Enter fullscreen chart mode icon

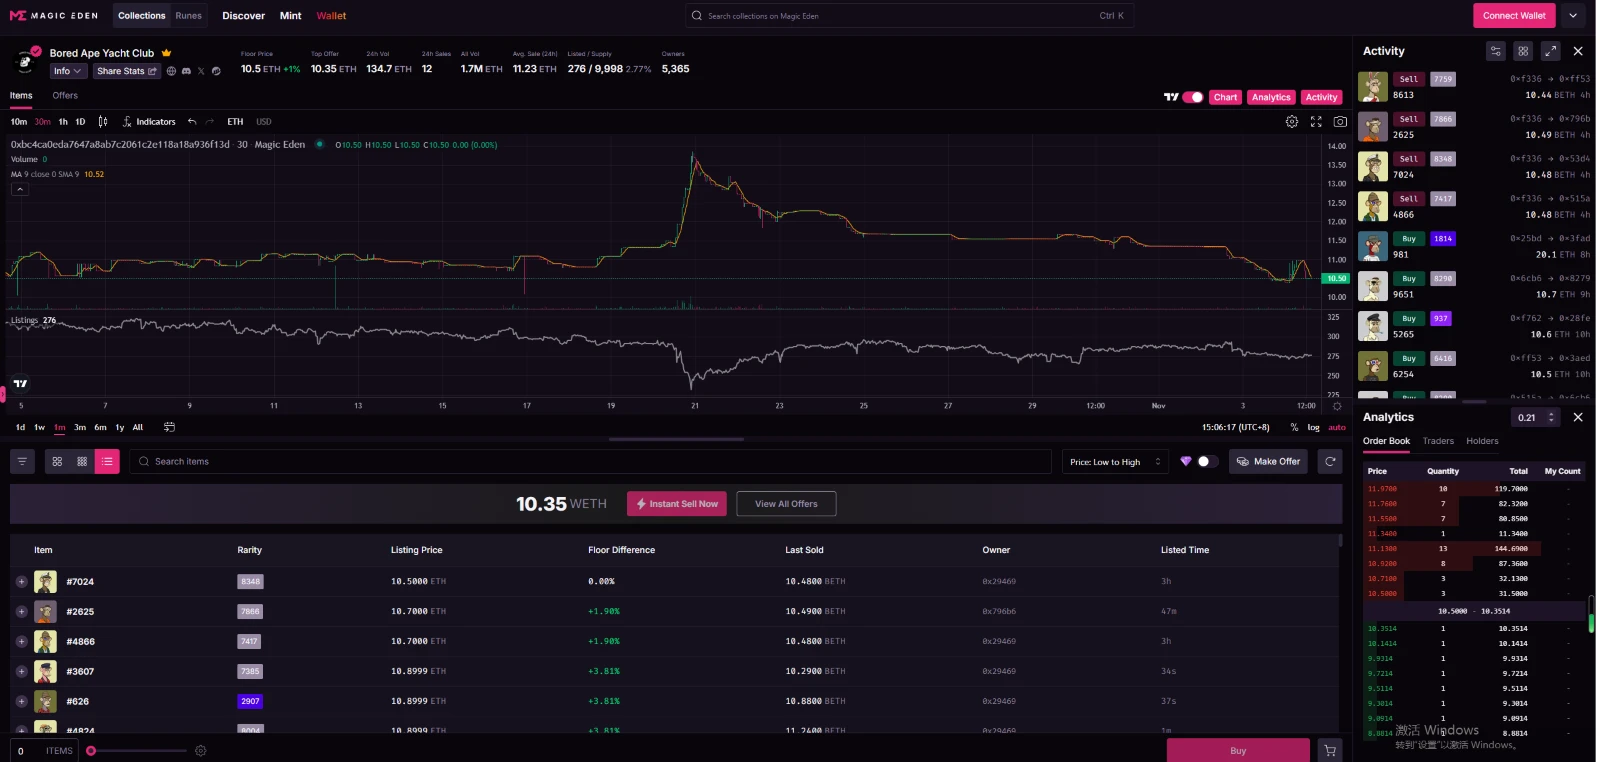click(x=1316, y=122)
